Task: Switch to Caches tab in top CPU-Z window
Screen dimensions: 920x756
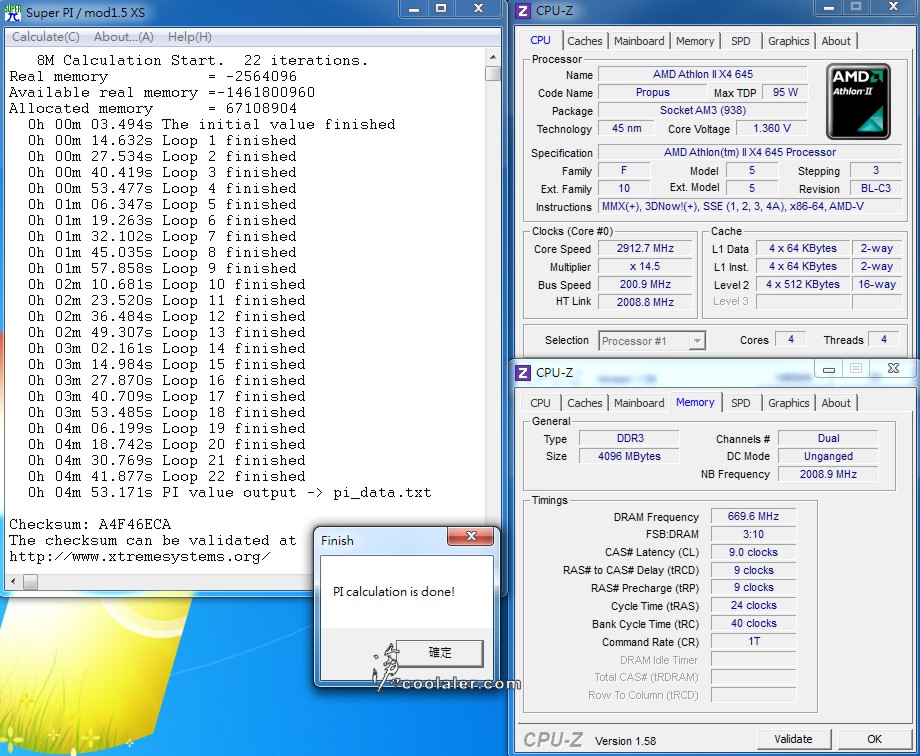Action: coord(584,41)
